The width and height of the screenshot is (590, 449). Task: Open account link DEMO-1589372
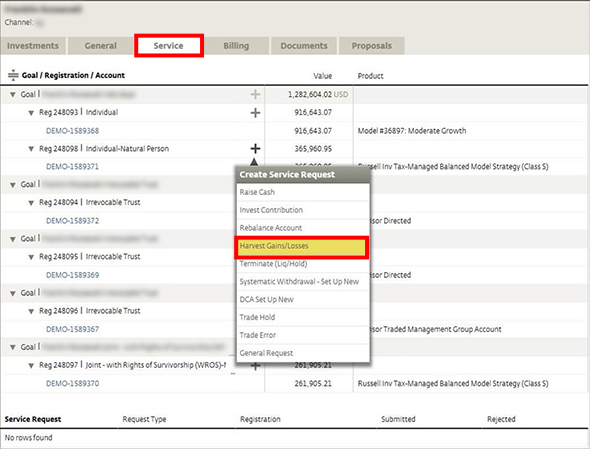(x=73, y=221)
